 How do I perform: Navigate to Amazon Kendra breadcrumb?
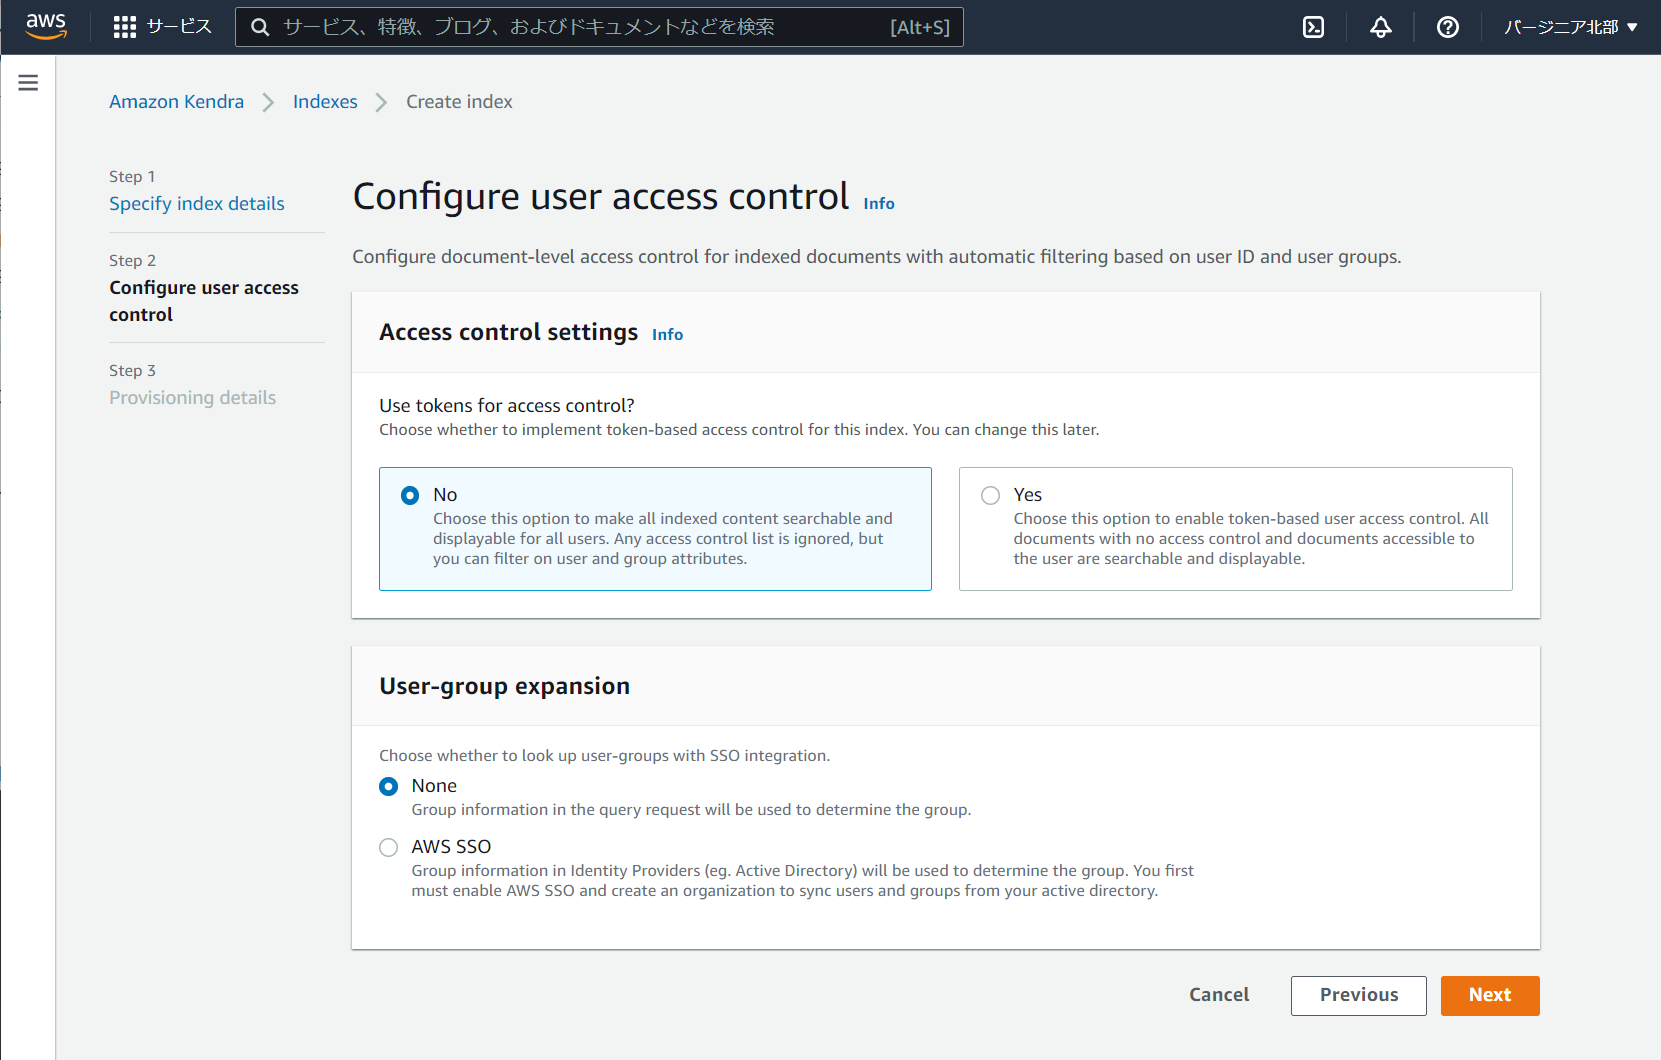point(176,101)
